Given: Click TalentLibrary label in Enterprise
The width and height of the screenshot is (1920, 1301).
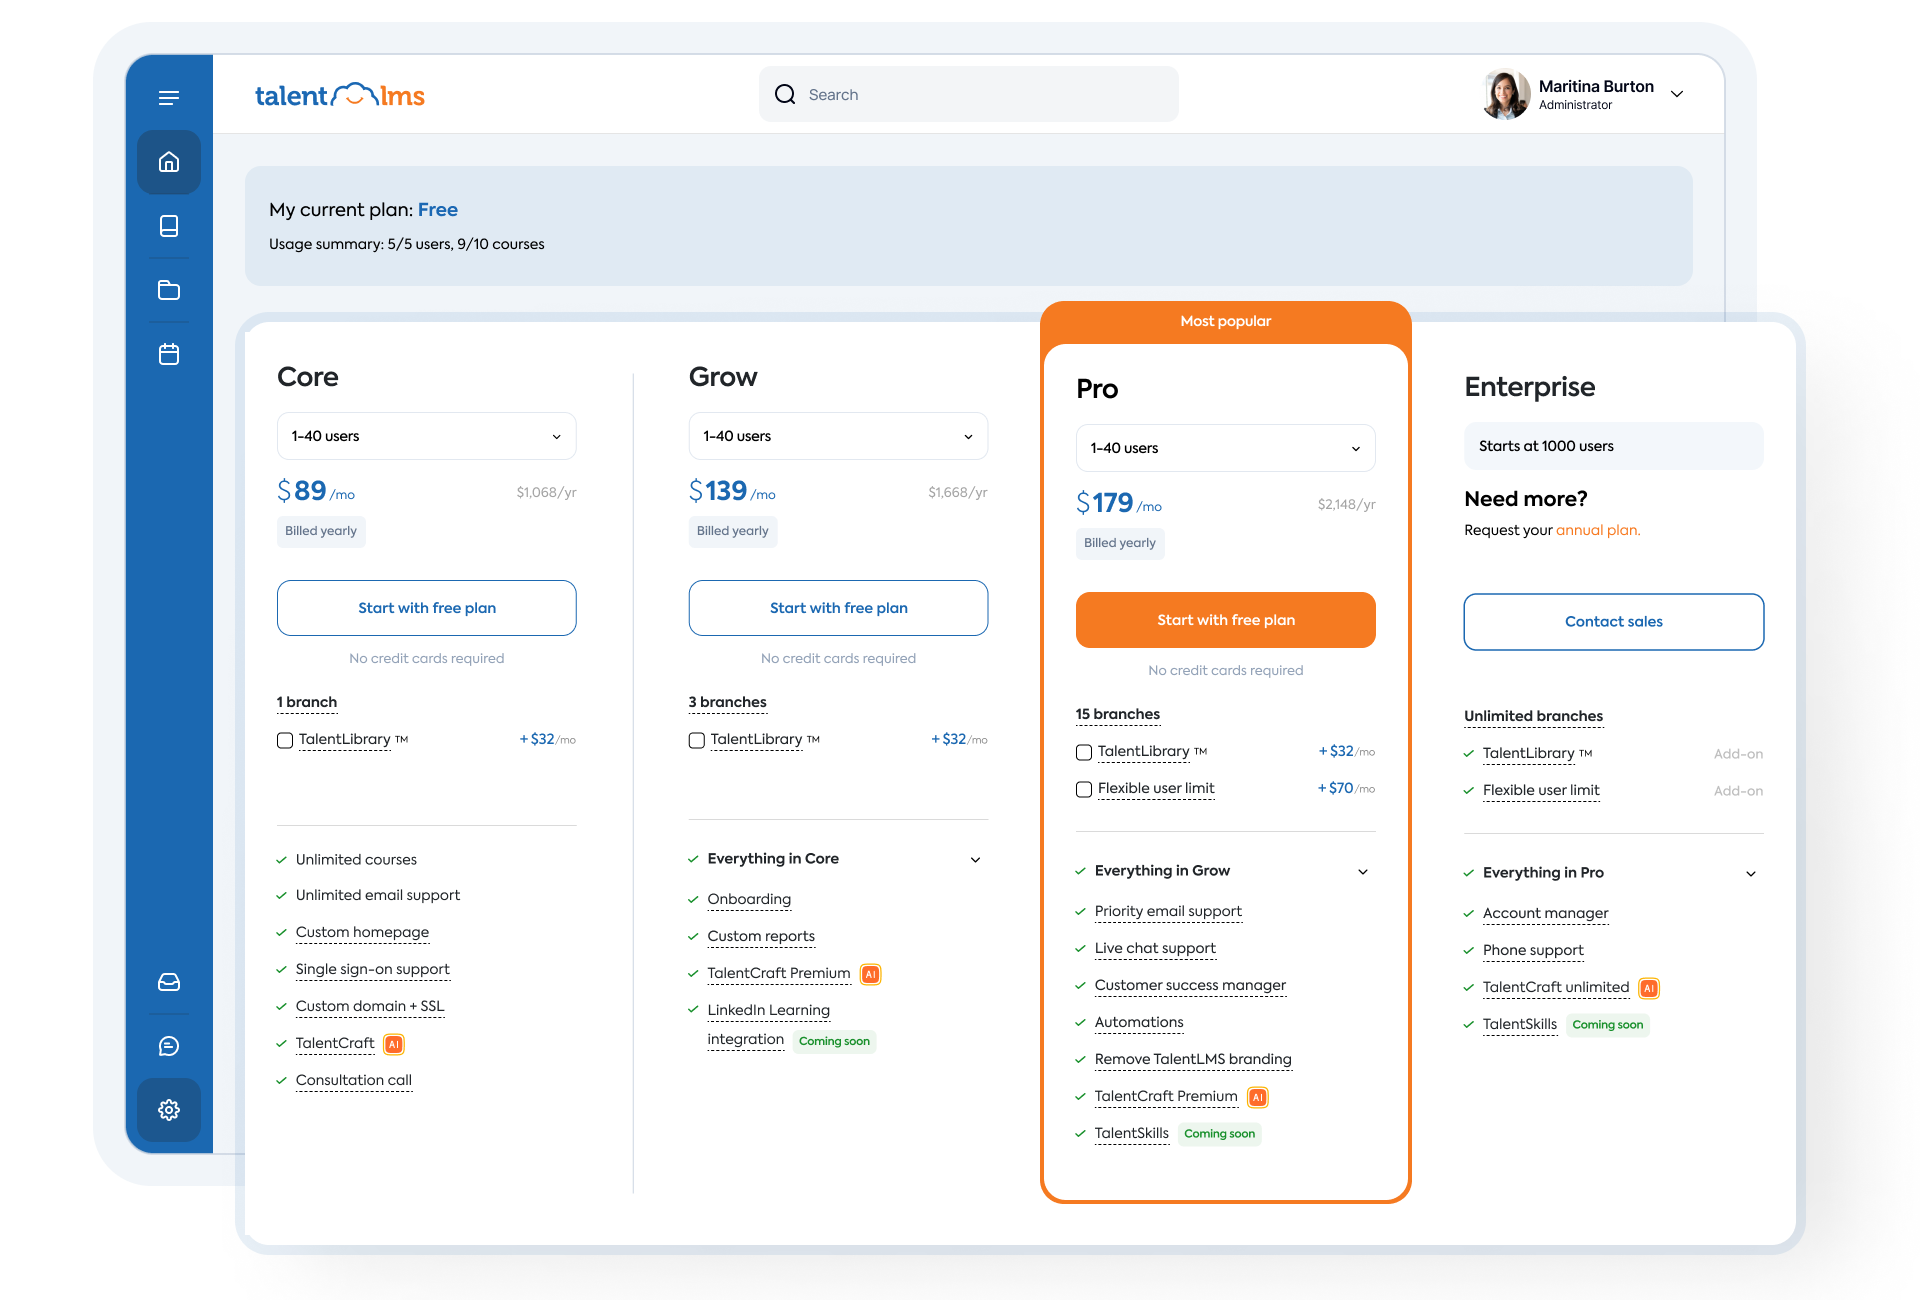Looking at the screenshot, I should click(1529, 753).
